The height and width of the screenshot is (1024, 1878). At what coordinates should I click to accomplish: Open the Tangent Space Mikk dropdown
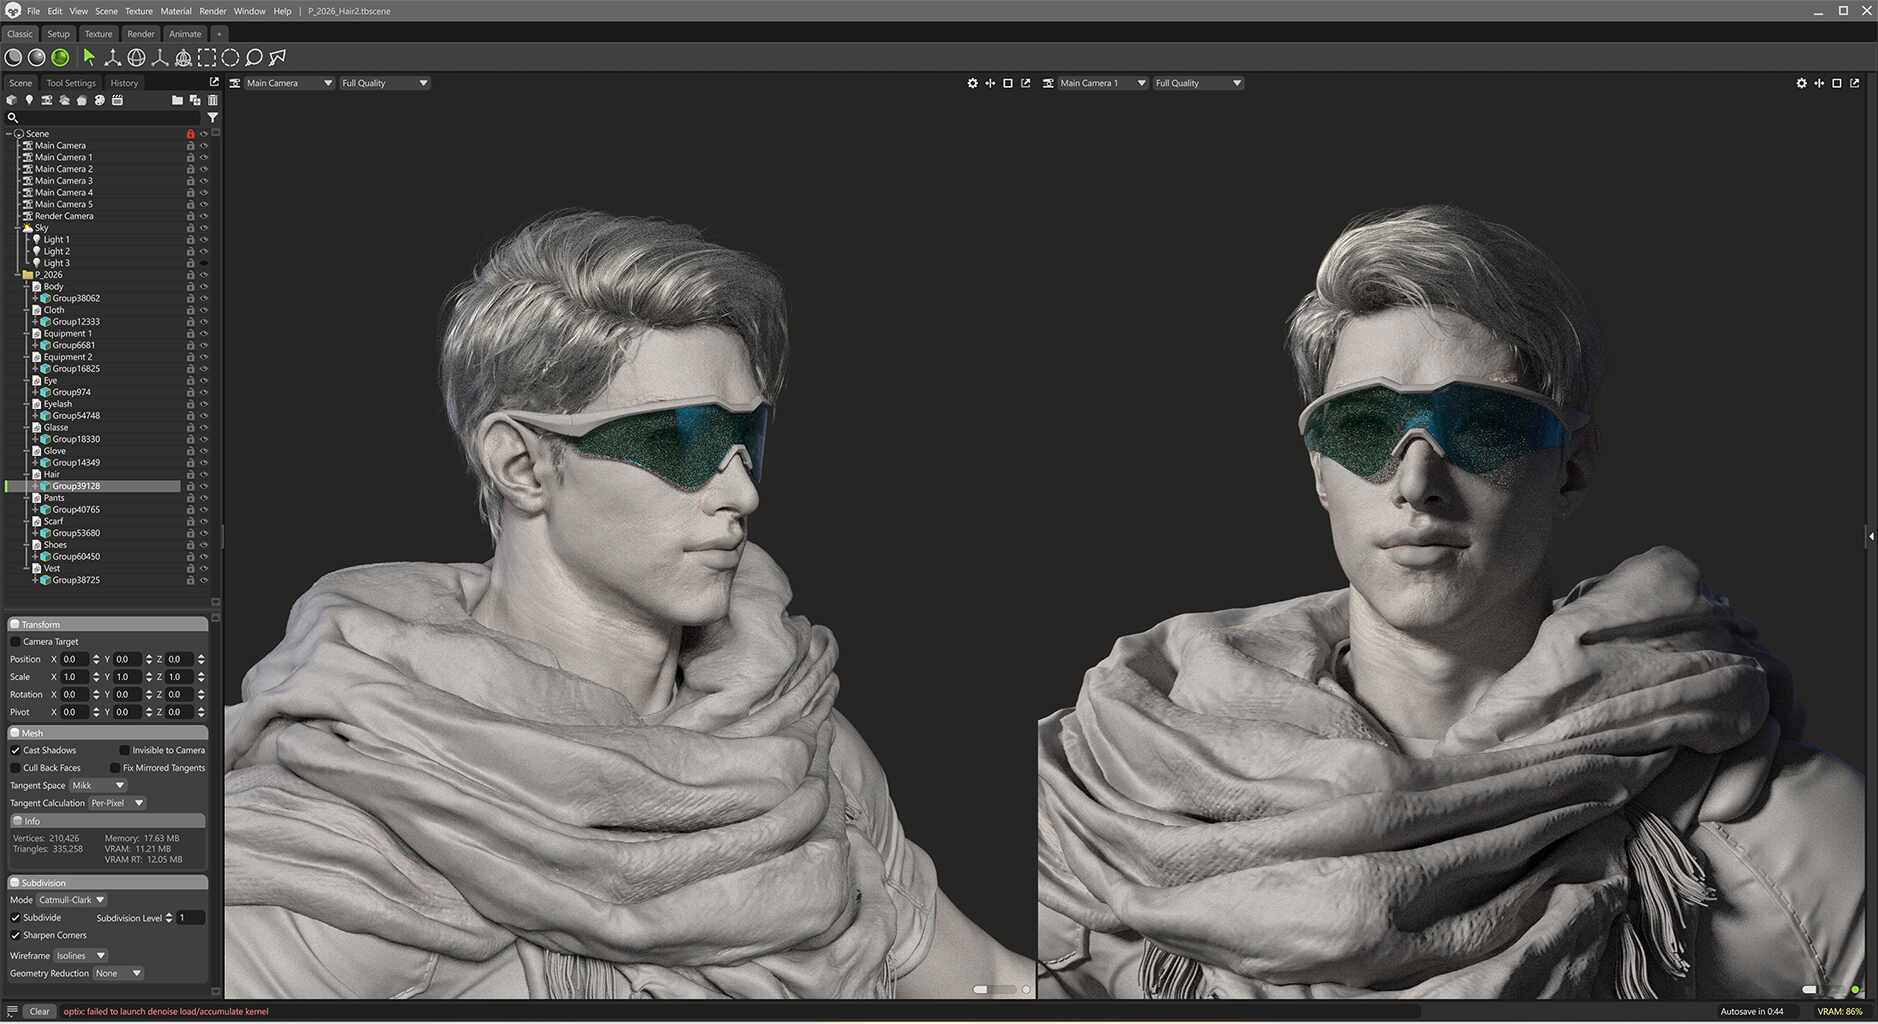tap(98, 786)
